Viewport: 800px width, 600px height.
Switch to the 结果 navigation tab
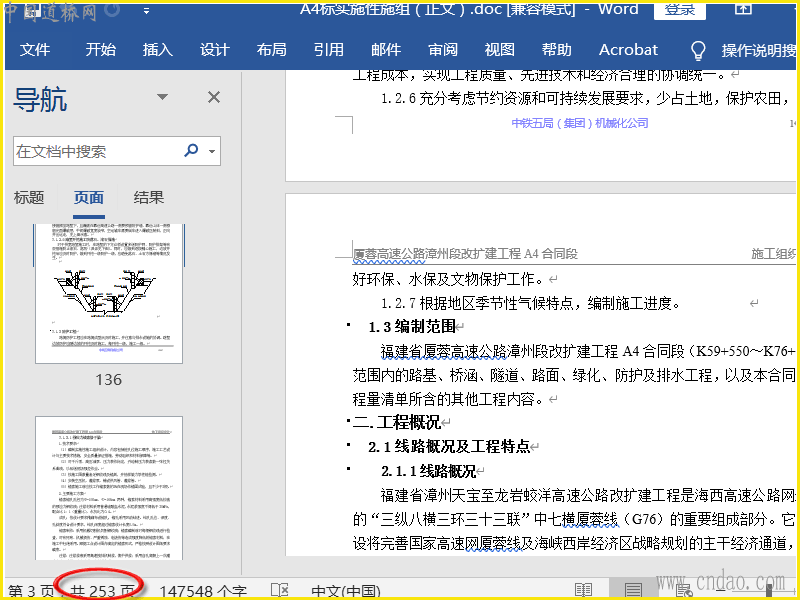coord(148,198)
